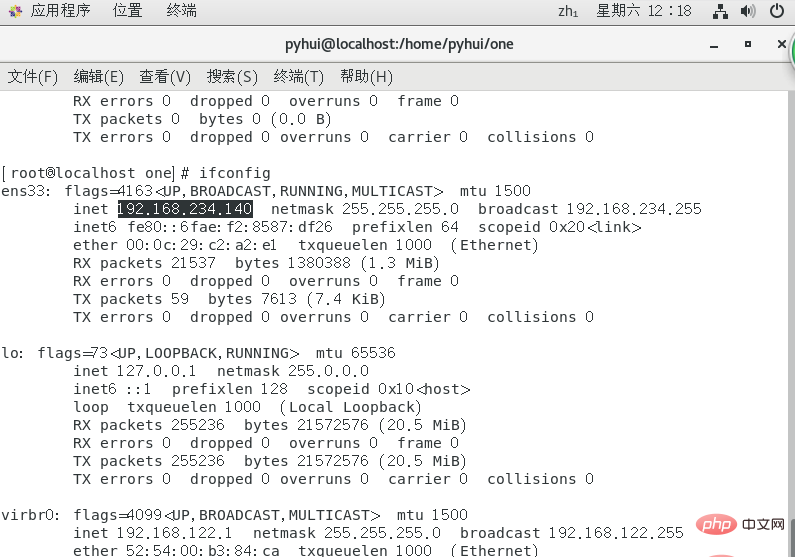Click the virbr0 address 192.168.122.1
795x557 pixels.
(x=174, y=533)
